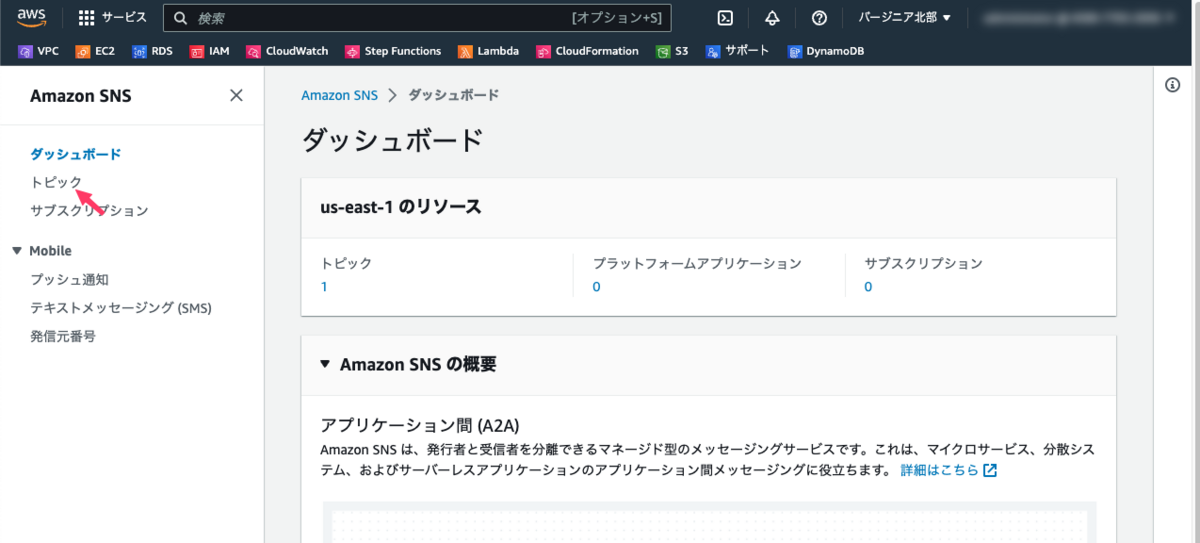This screenshot has height=543, width=1200.
Task: Open the バージニア北部 region dropdown
Action: pos(905,18)
